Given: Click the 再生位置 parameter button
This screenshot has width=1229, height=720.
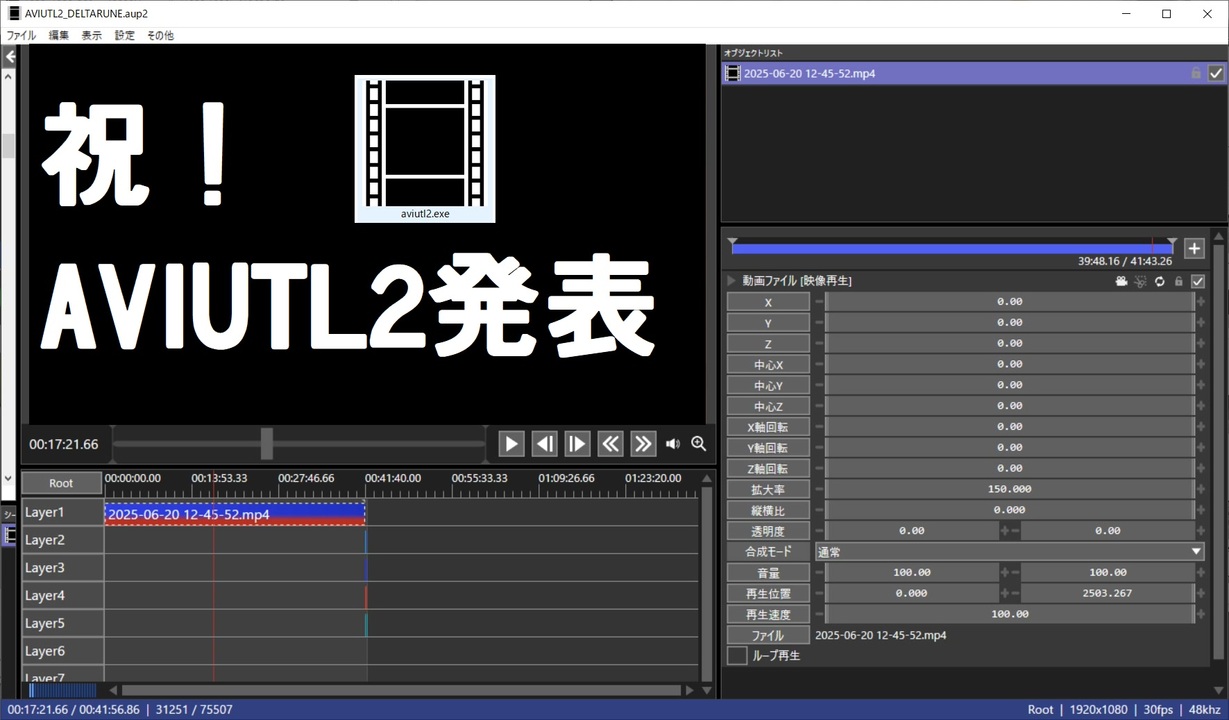Looking at the screenshot, I should pos(768,593).
